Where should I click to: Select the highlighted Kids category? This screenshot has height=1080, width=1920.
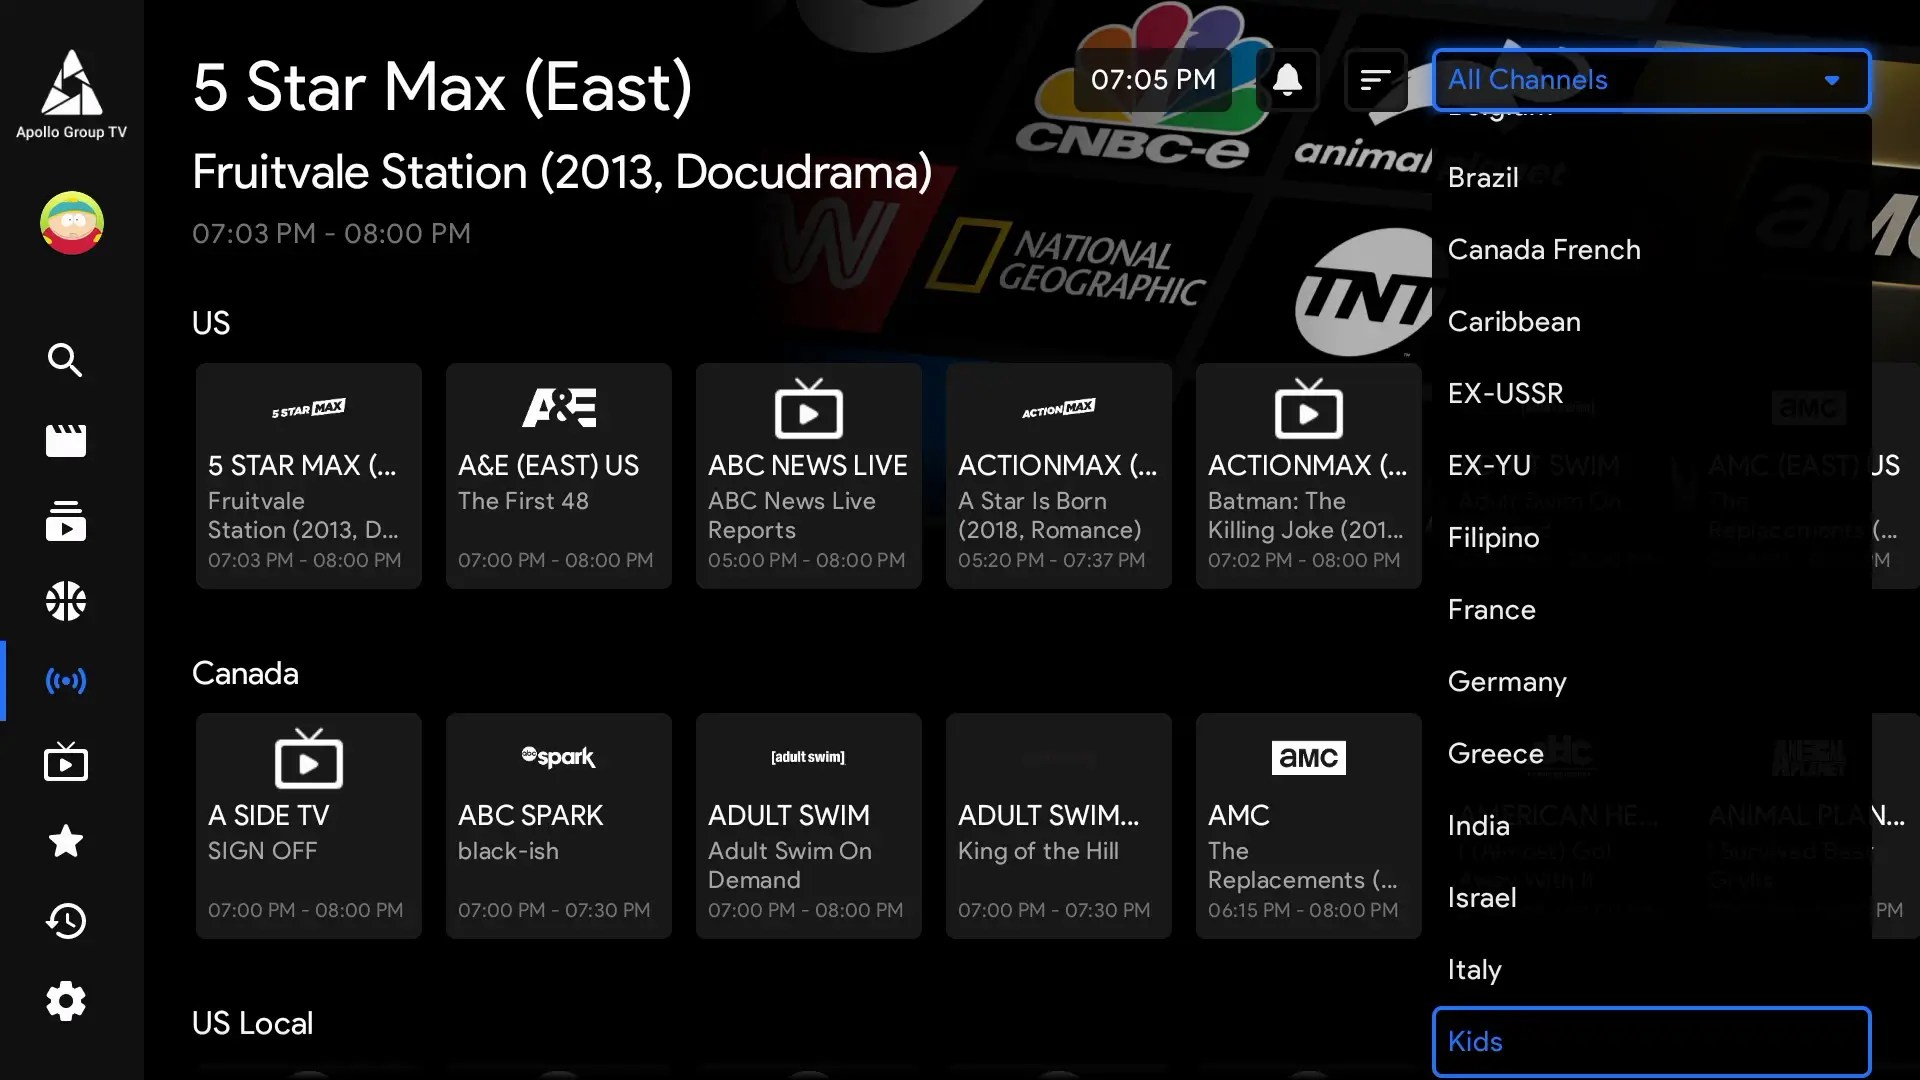tap(1651, 1041)
